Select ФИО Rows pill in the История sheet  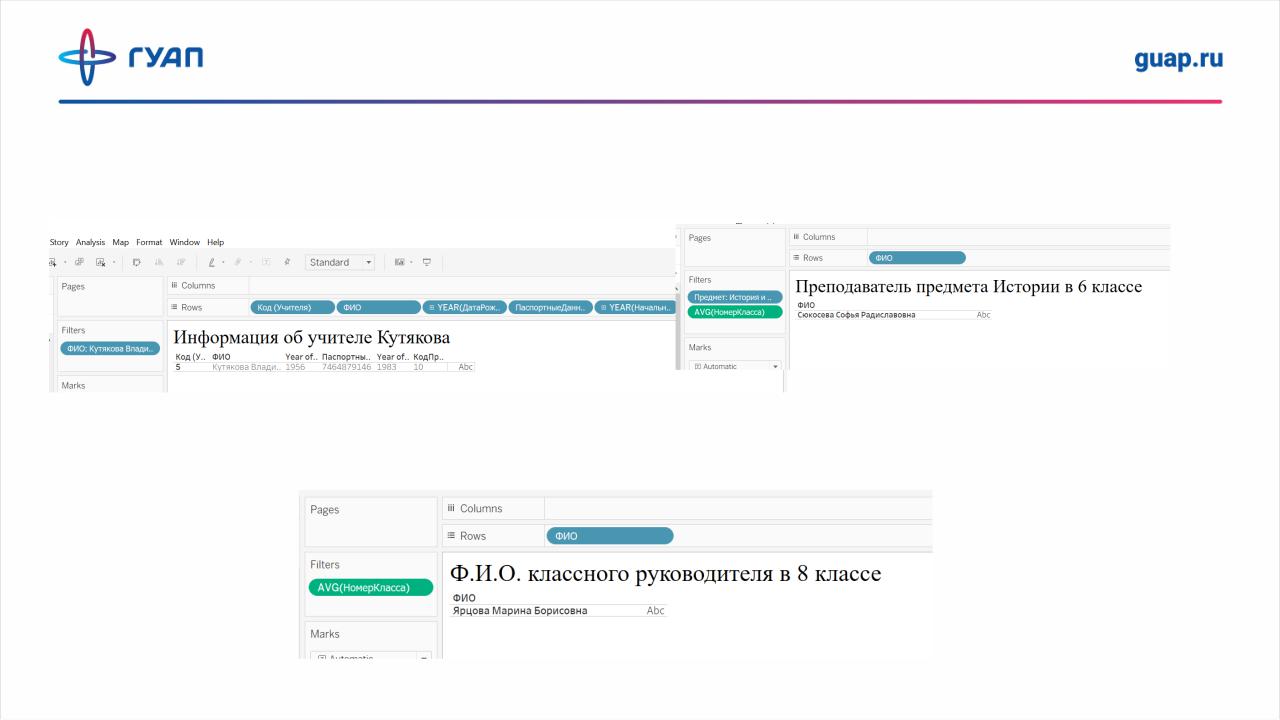[x=917, y=257]
